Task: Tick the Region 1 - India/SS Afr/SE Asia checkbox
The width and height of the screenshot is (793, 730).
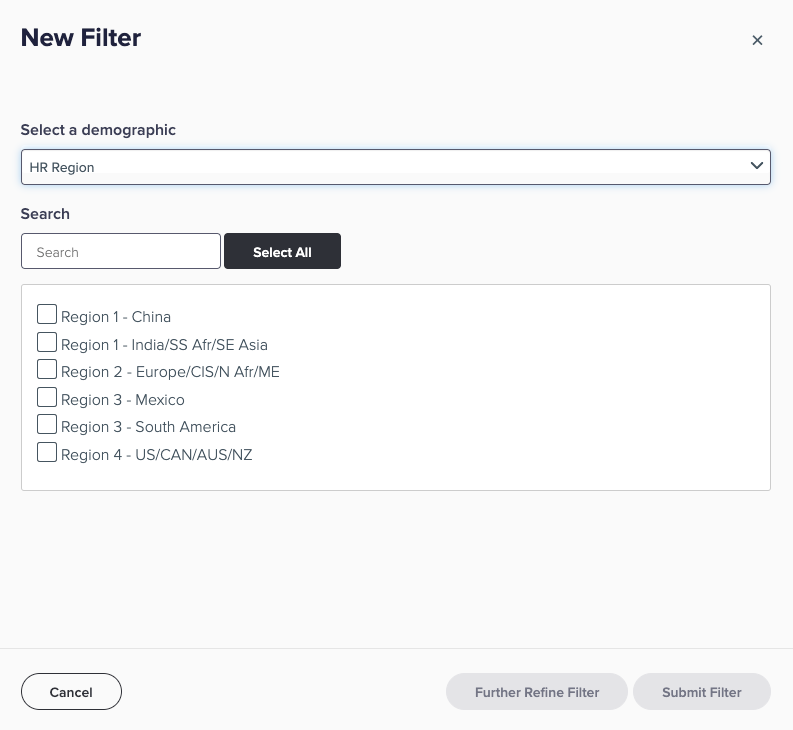Action: (x=47, y=342)
